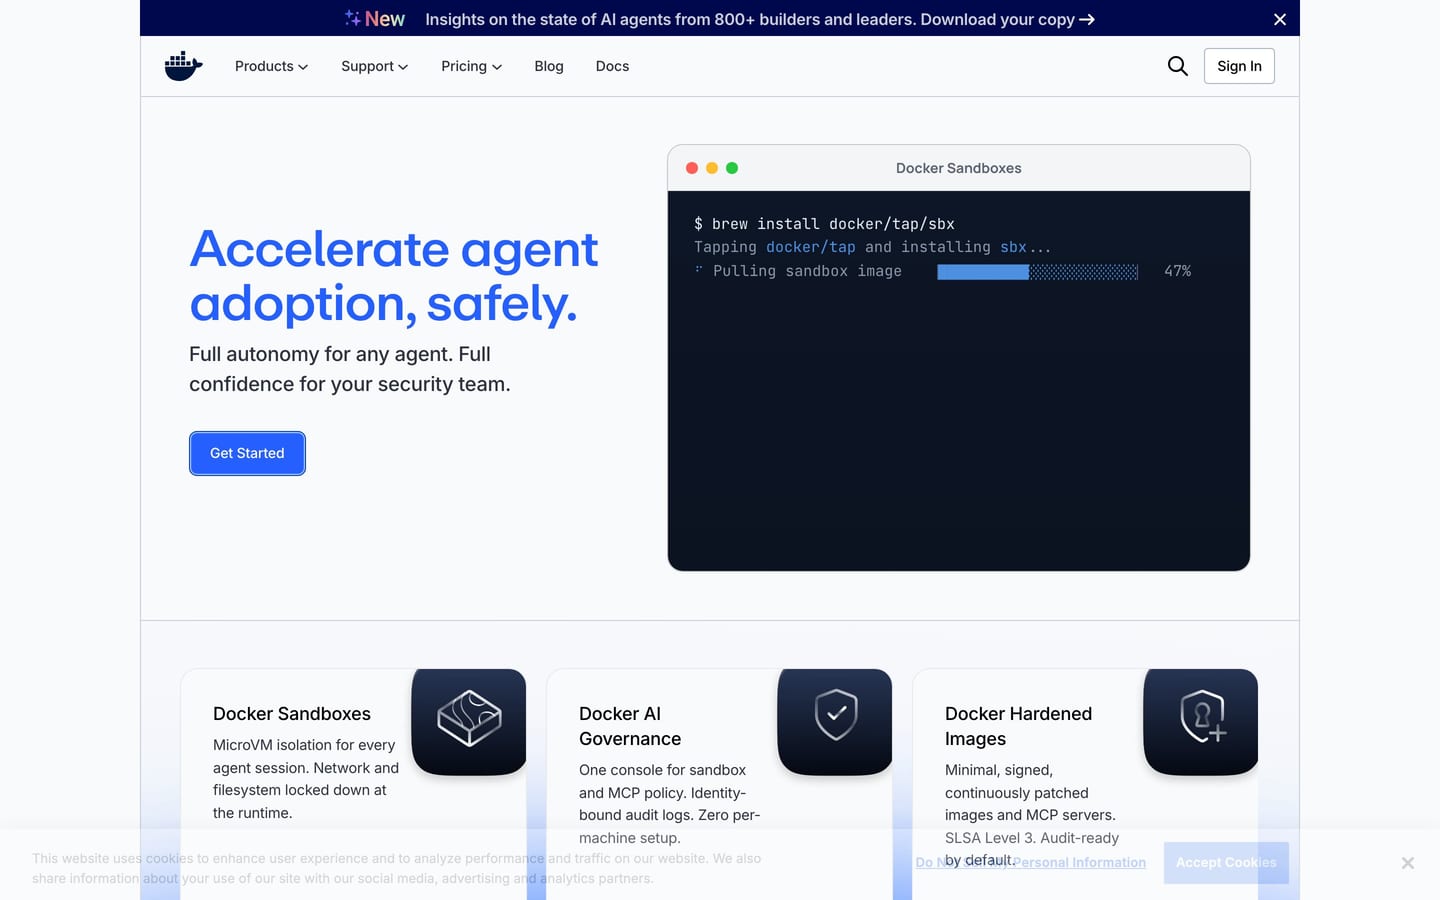Click the One console for sandbox description
The height and width of the screenshot is (900, 1440).
670,804
